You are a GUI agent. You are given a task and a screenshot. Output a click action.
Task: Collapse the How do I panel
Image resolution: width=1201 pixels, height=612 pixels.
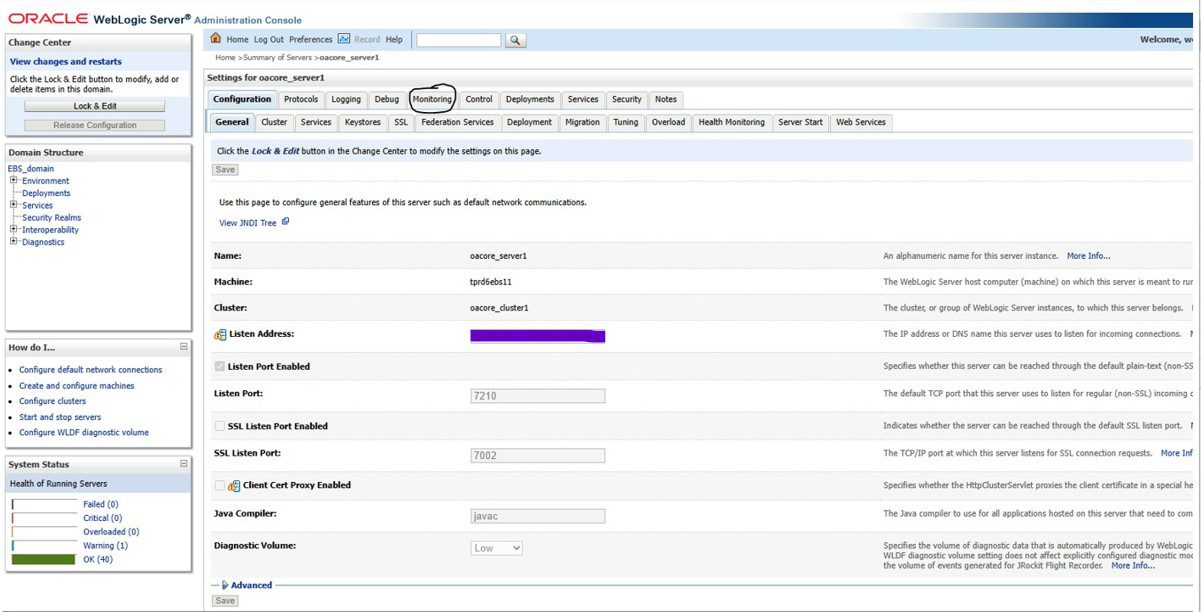[183, 347]
